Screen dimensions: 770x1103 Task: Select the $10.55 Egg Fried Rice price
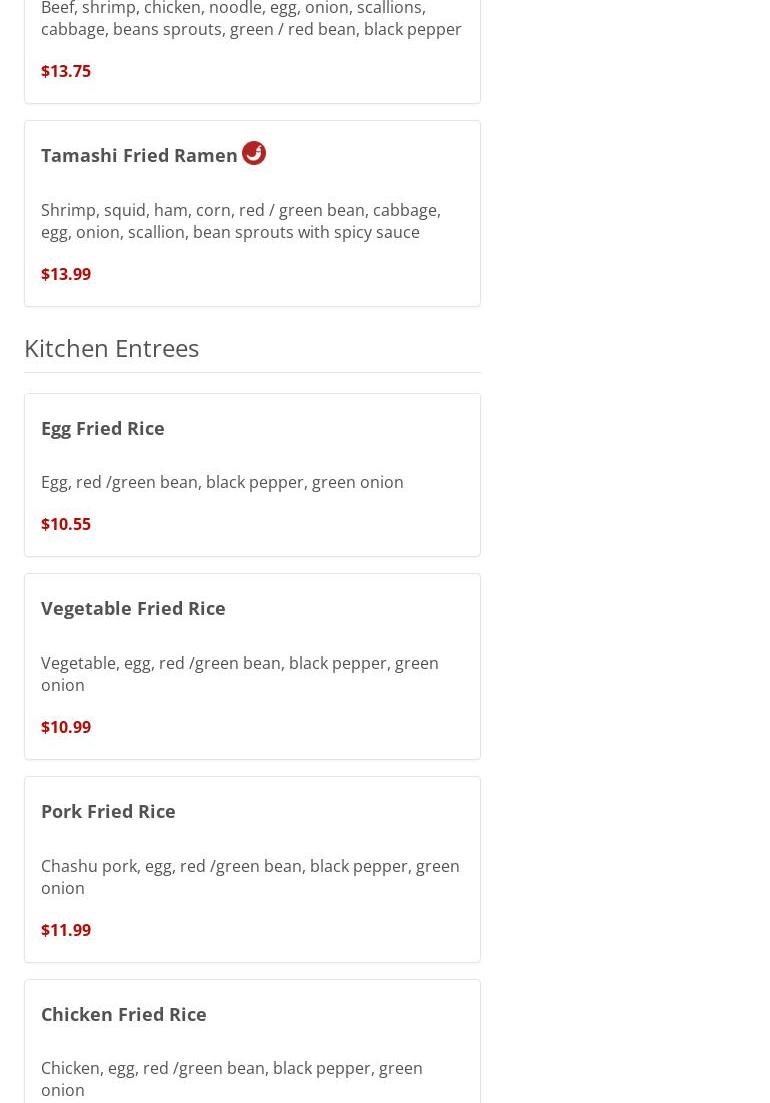66,524
